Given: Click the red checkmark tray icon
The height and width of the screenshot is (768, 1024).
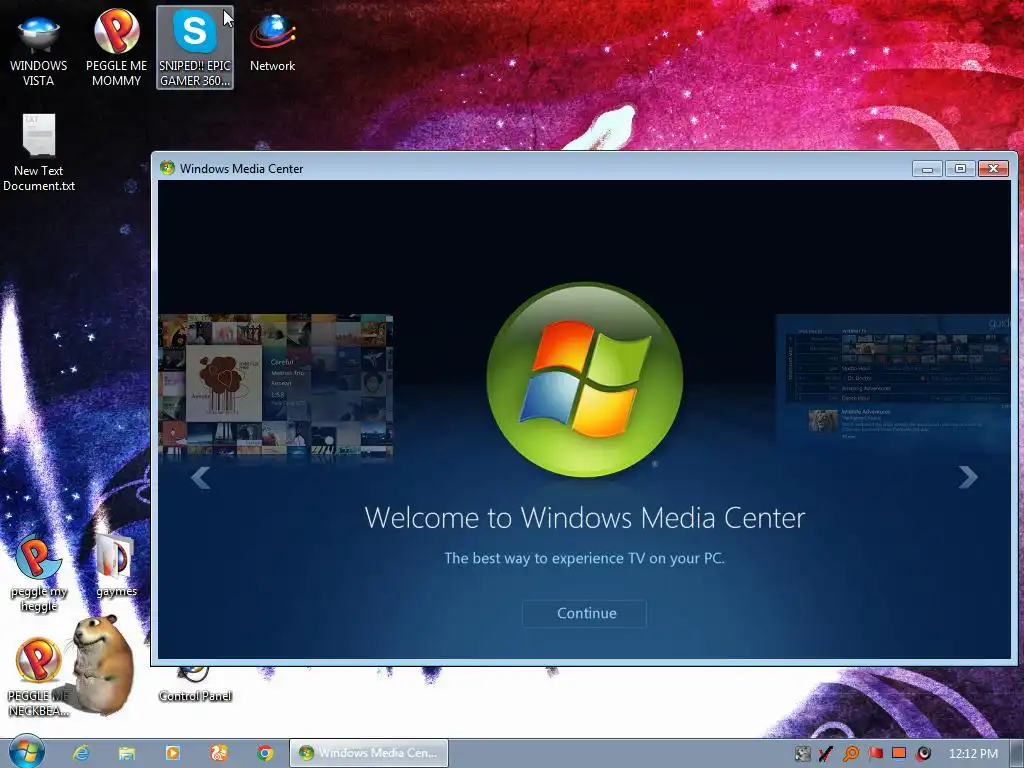Looking at the screenshot, I should (825, 754).
